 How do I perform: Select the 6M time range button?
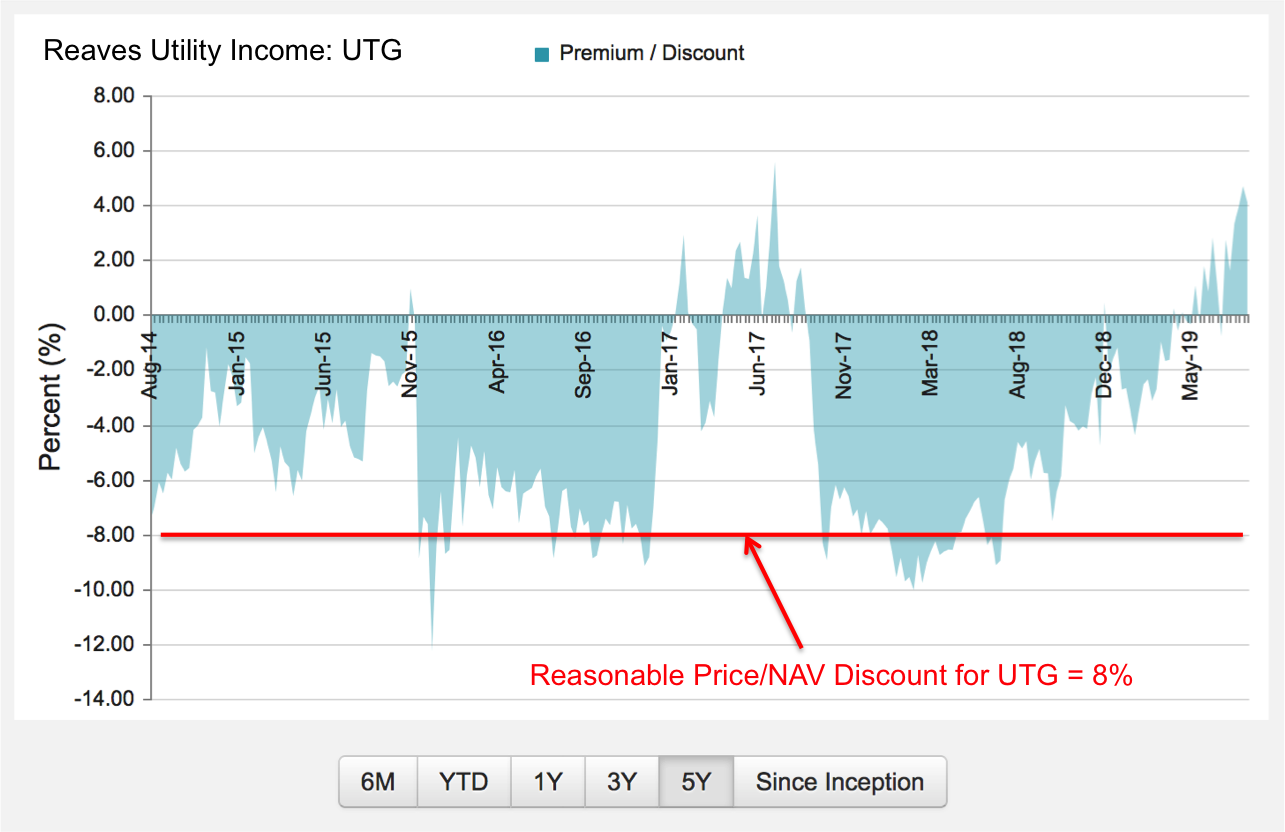[x=377, y=781]
